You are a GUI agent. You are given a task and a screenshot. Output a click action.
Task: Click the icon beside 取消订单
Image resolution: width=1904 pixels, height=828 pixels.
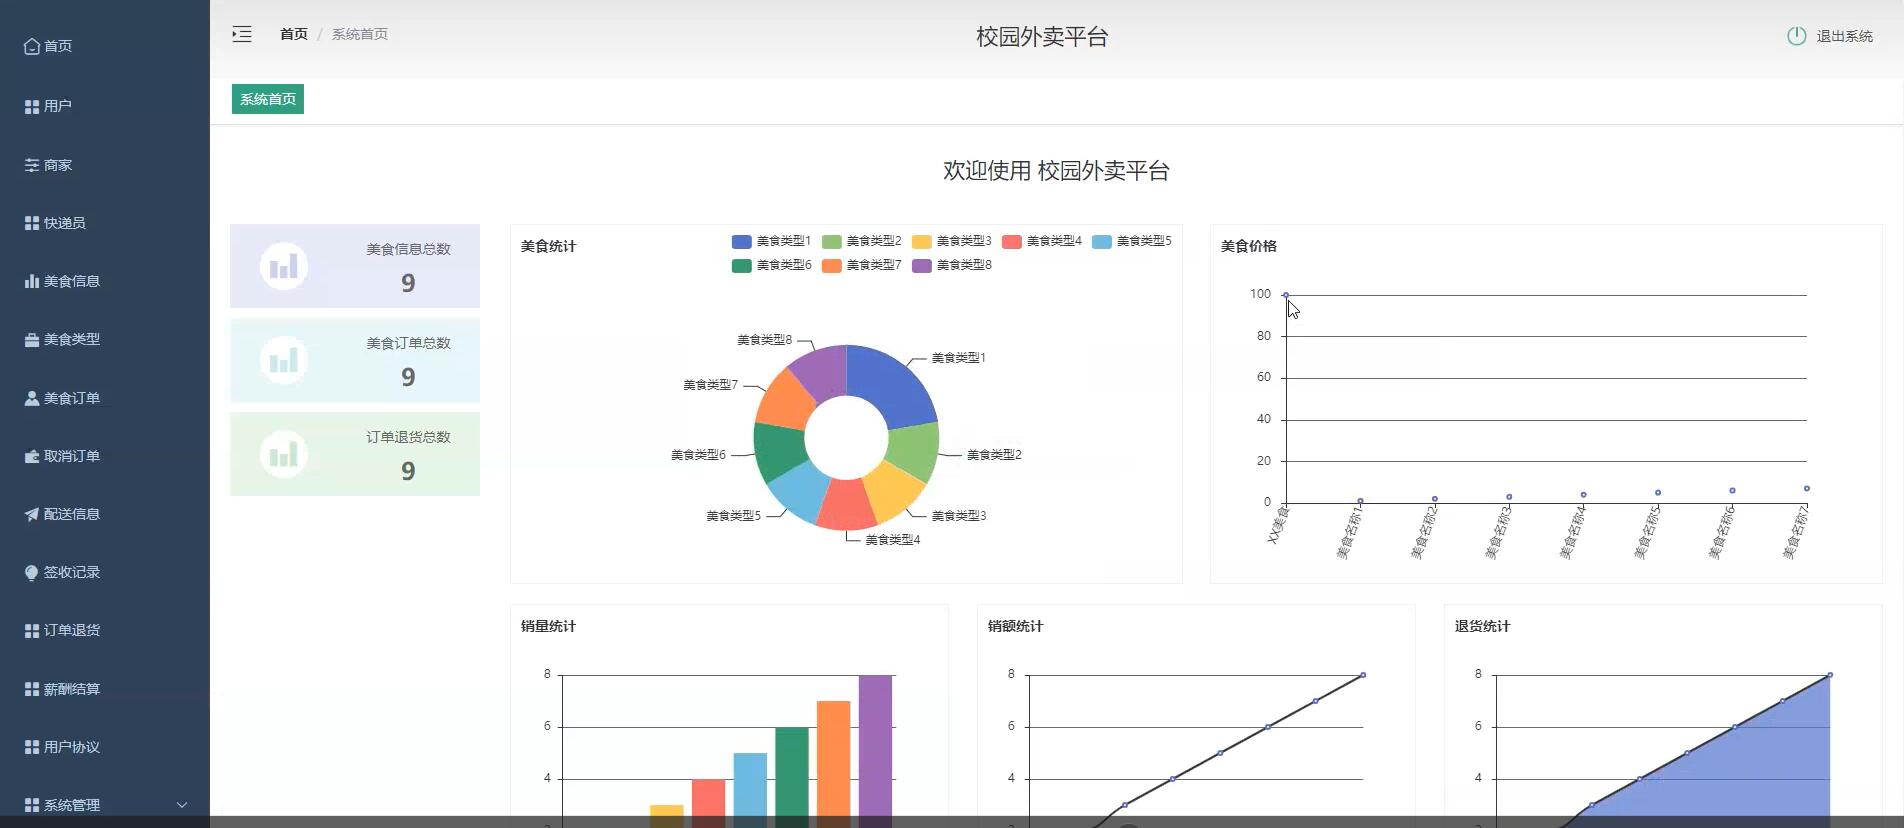coord(32,456)
